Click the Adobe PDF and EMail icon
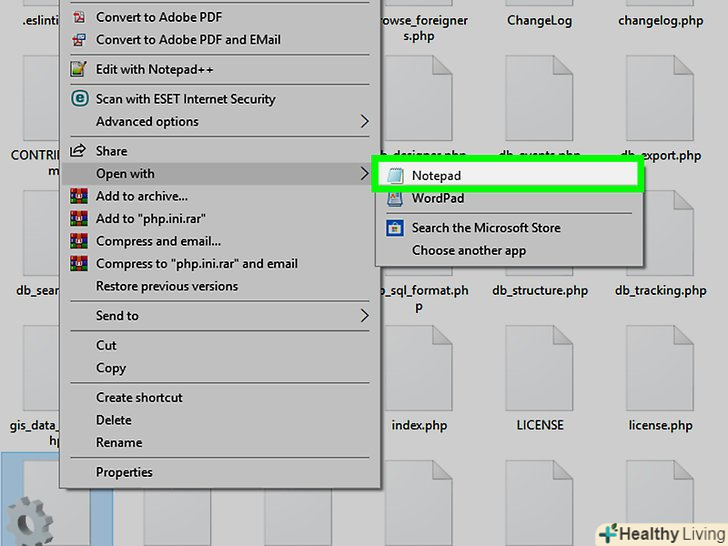The height and width of the screenshot is (546, 728). click(79, 40)
